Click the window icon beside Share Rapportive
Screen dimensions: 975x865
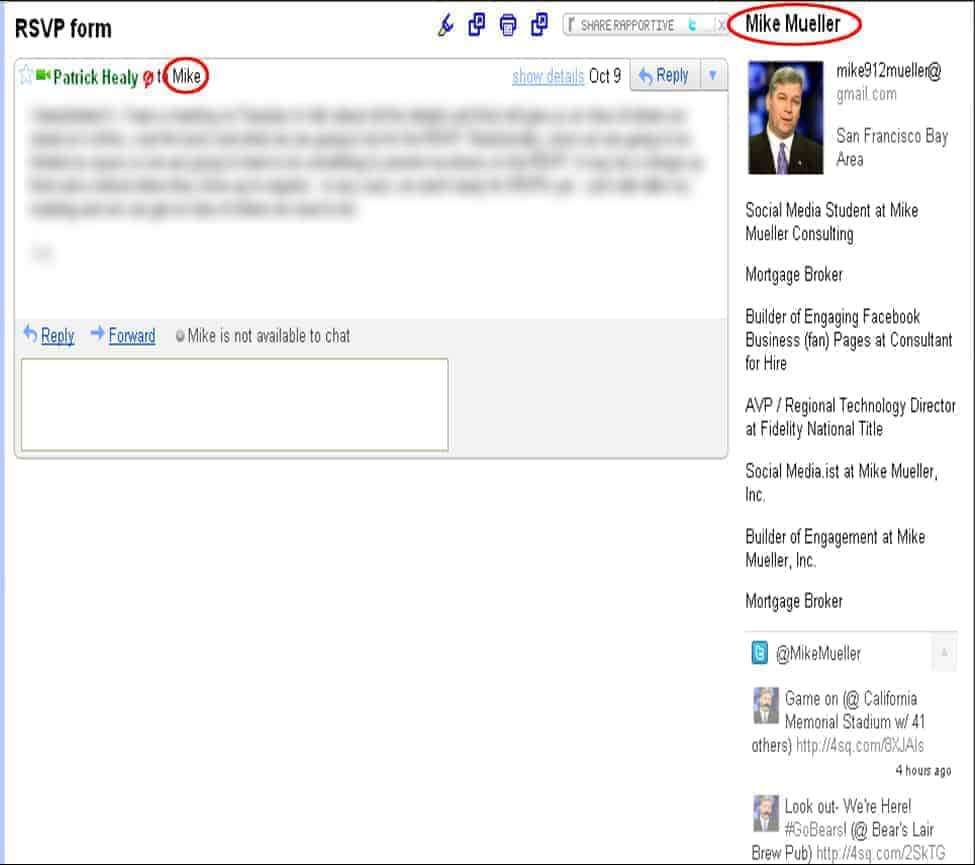coord(539,25)
